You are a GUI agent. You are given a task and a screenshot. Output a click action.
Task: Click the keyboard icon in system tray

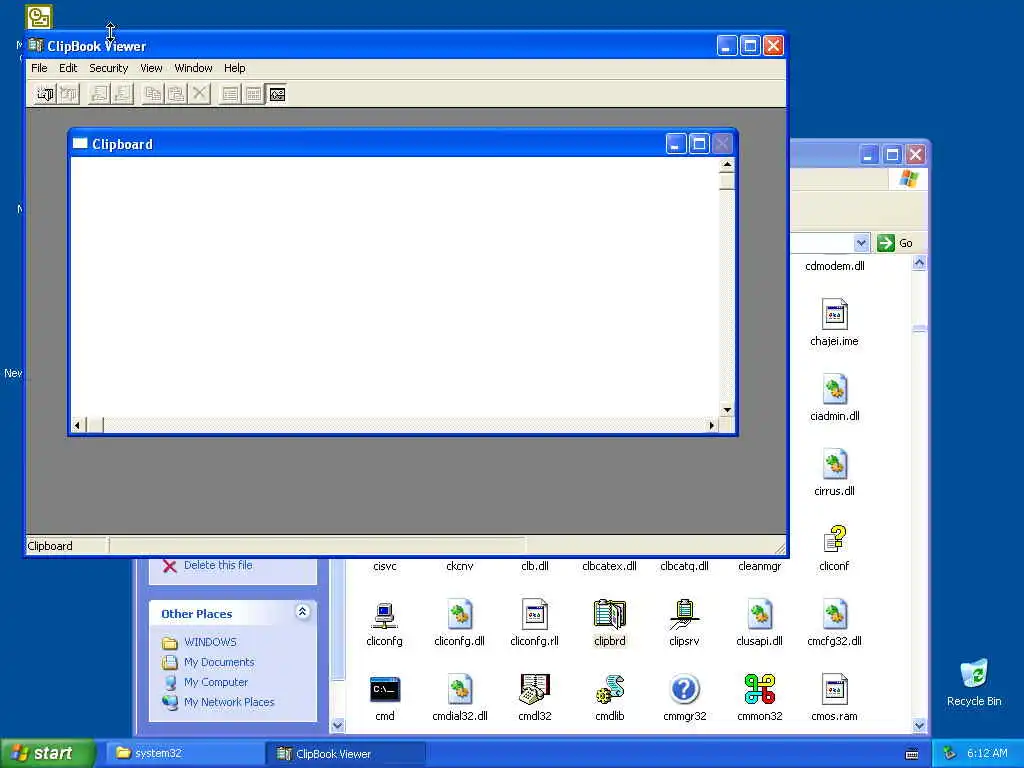(912, 754)
